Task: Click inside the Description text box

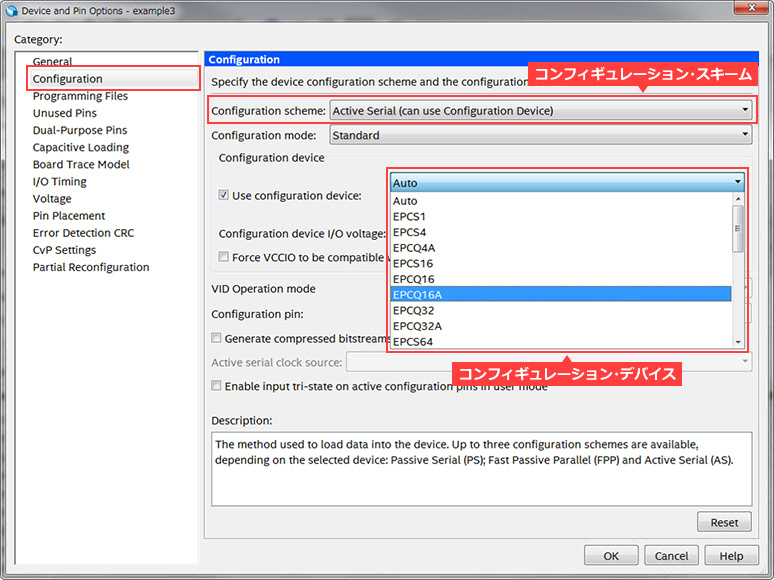Action: coord(482,469)
